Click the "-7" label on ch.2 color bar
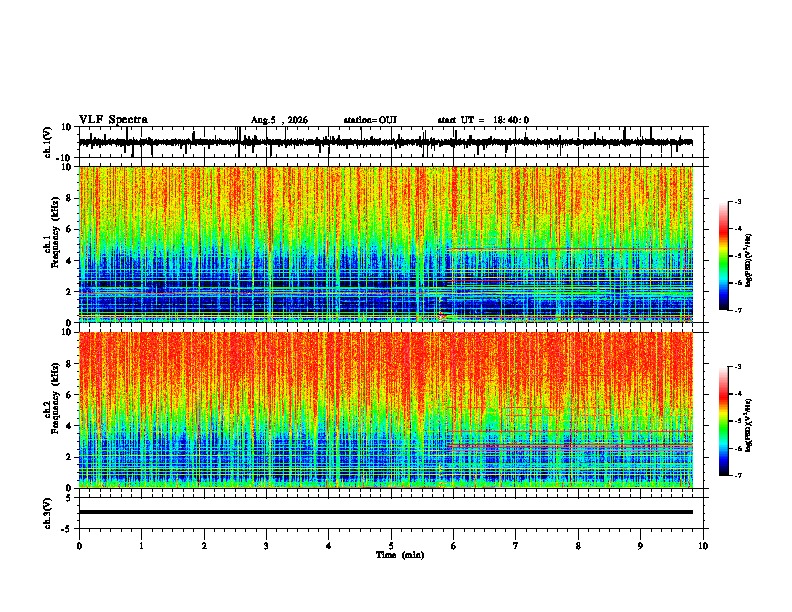 [737, 475]
